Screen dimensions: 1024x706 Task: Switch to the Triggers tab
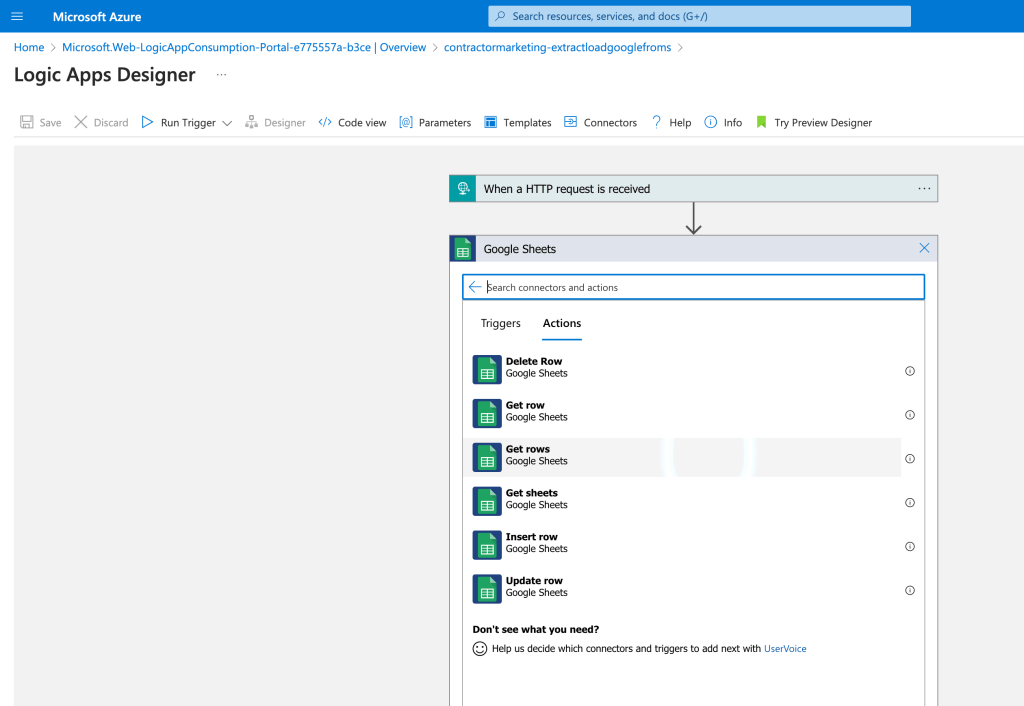500,323
